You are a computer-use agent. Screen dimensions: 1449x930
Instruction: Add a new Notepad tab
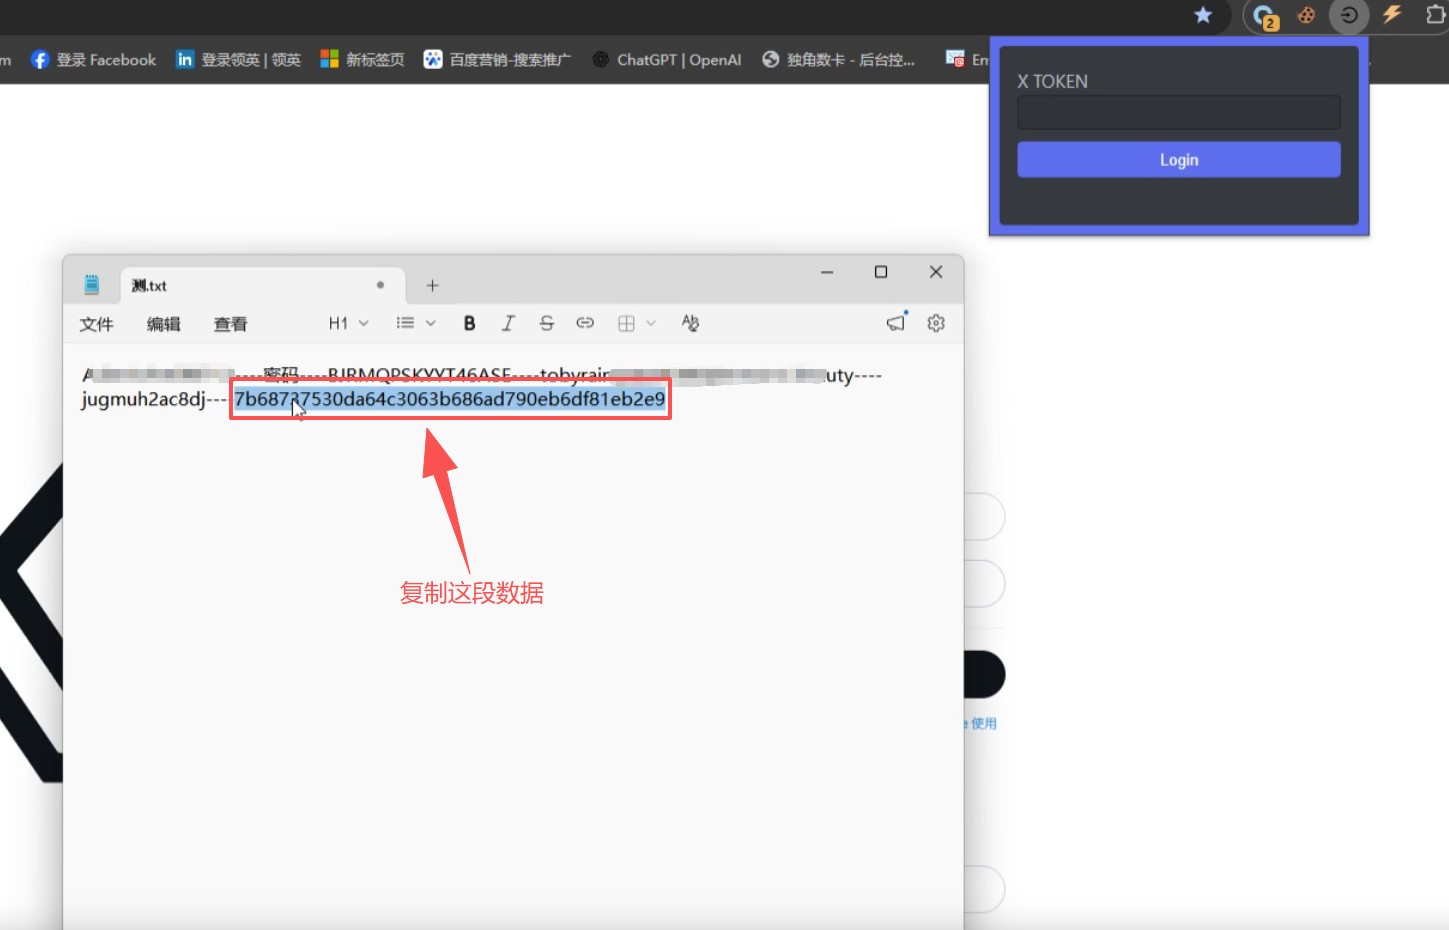pos(432,286)
